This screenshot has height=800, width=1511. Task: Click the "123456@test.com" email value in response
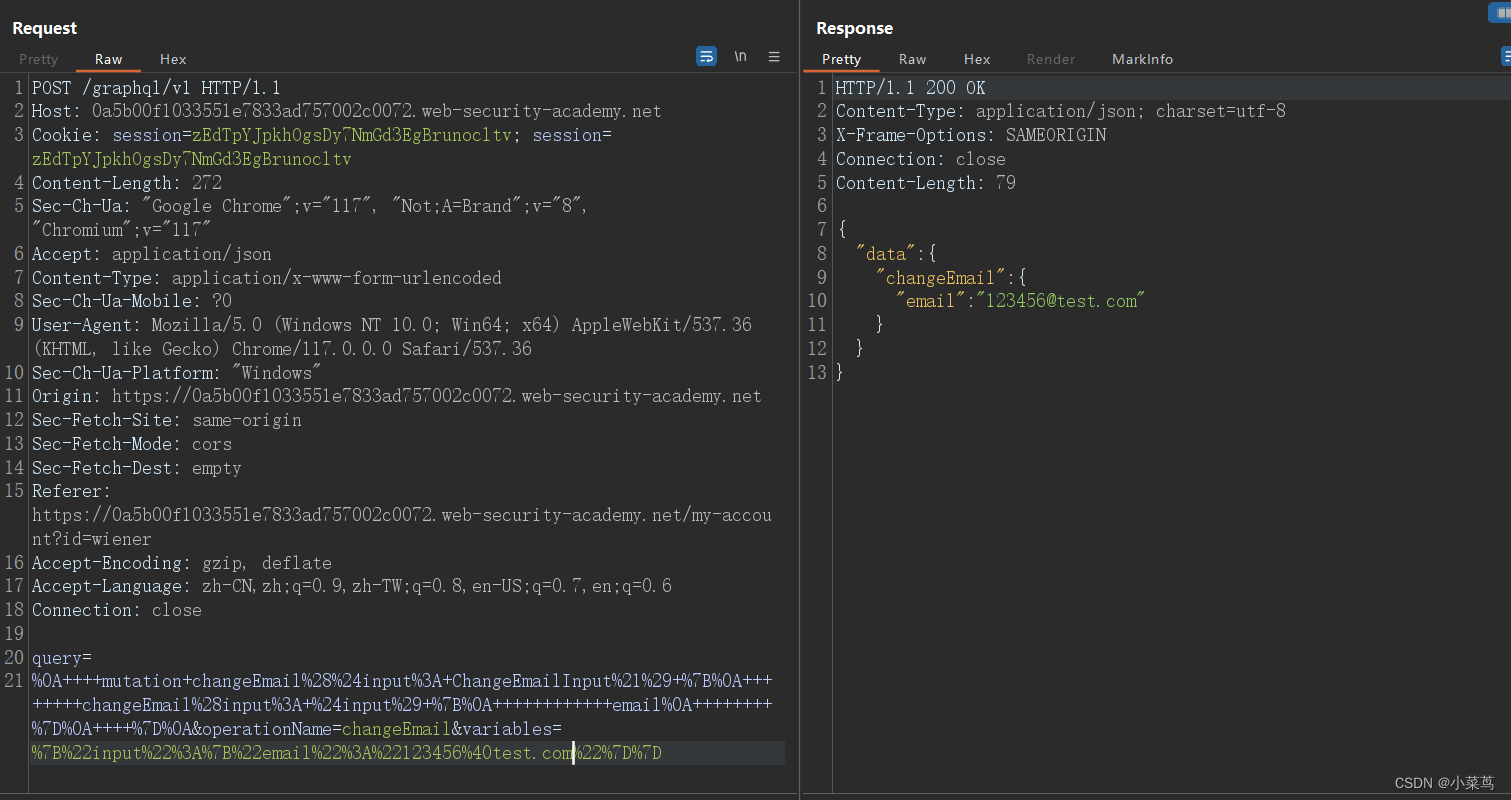tap(1061, 301)
